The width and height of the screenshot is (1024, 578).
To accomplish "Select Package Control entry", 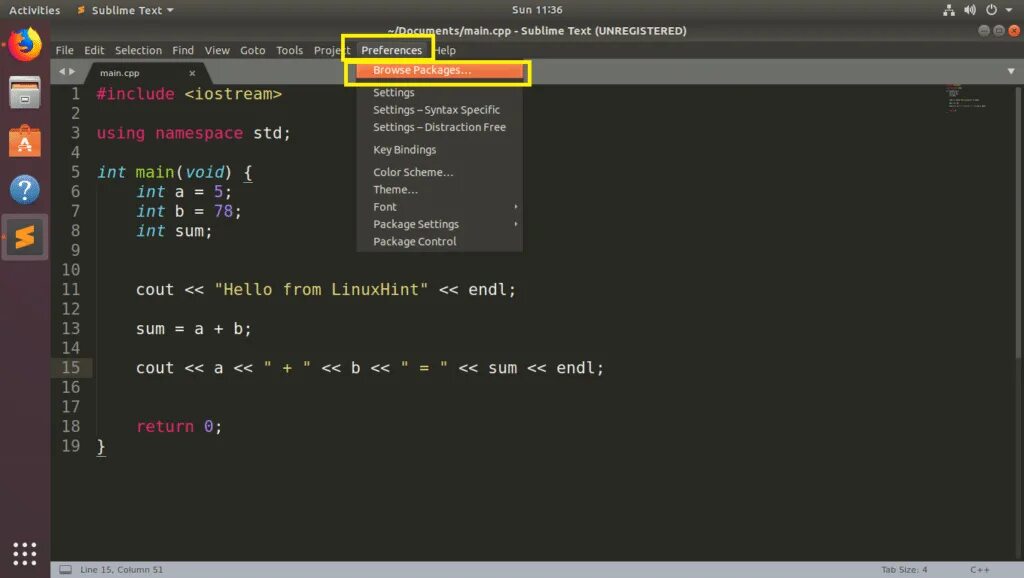I will 440,242.
